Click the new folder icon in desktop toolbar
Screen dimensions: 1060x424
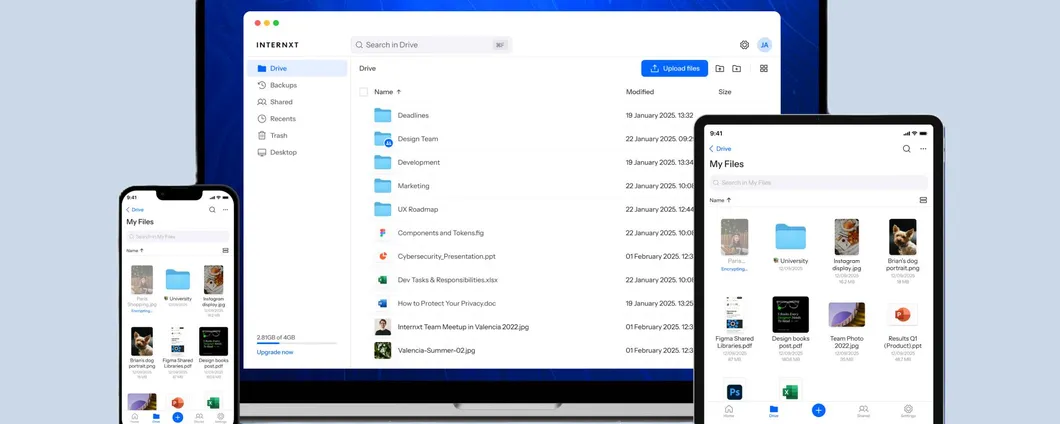(x=736, y=68)
